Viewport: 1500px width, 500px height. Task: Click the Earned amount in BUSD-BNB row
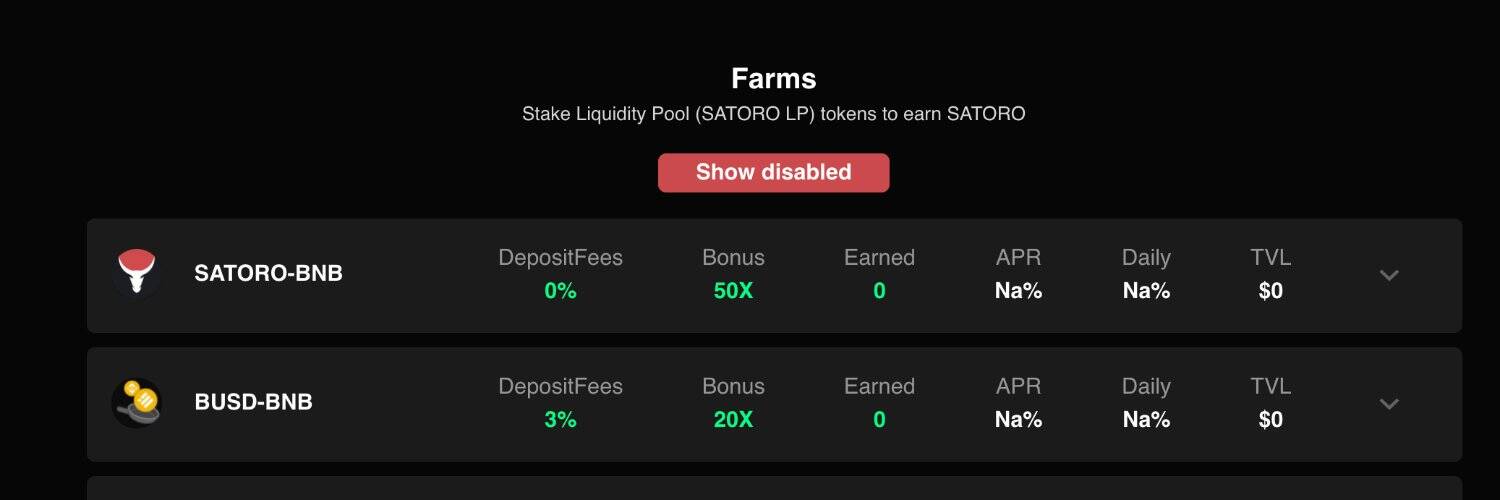click(x=879, y=420)
